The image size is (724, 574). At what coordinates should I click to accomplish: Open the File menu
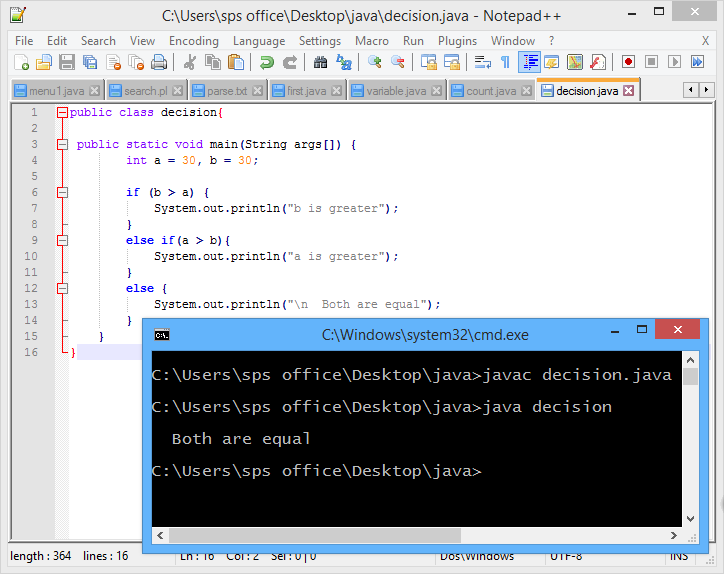coord(24,41)
